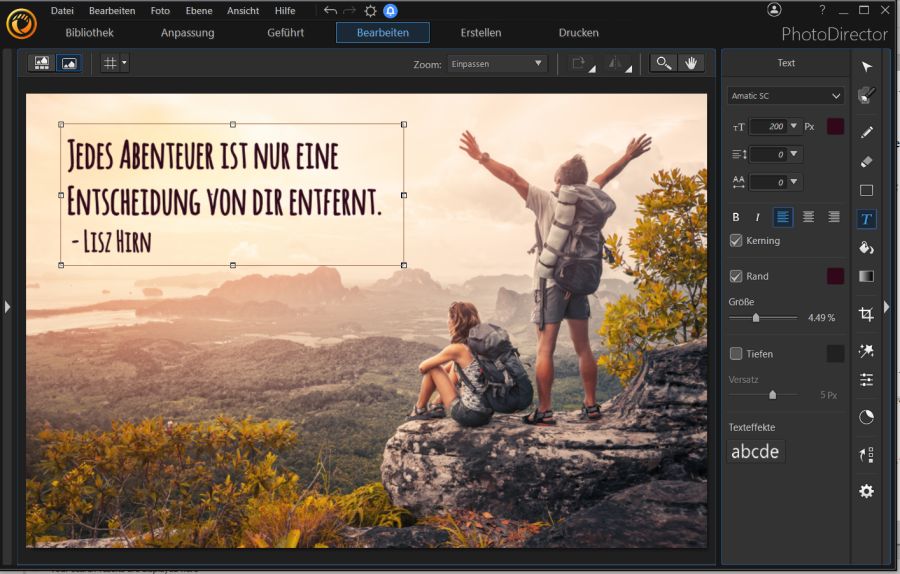Select the Text tool
This screenshot has height=574, width=900.
(x=866, y=219)
